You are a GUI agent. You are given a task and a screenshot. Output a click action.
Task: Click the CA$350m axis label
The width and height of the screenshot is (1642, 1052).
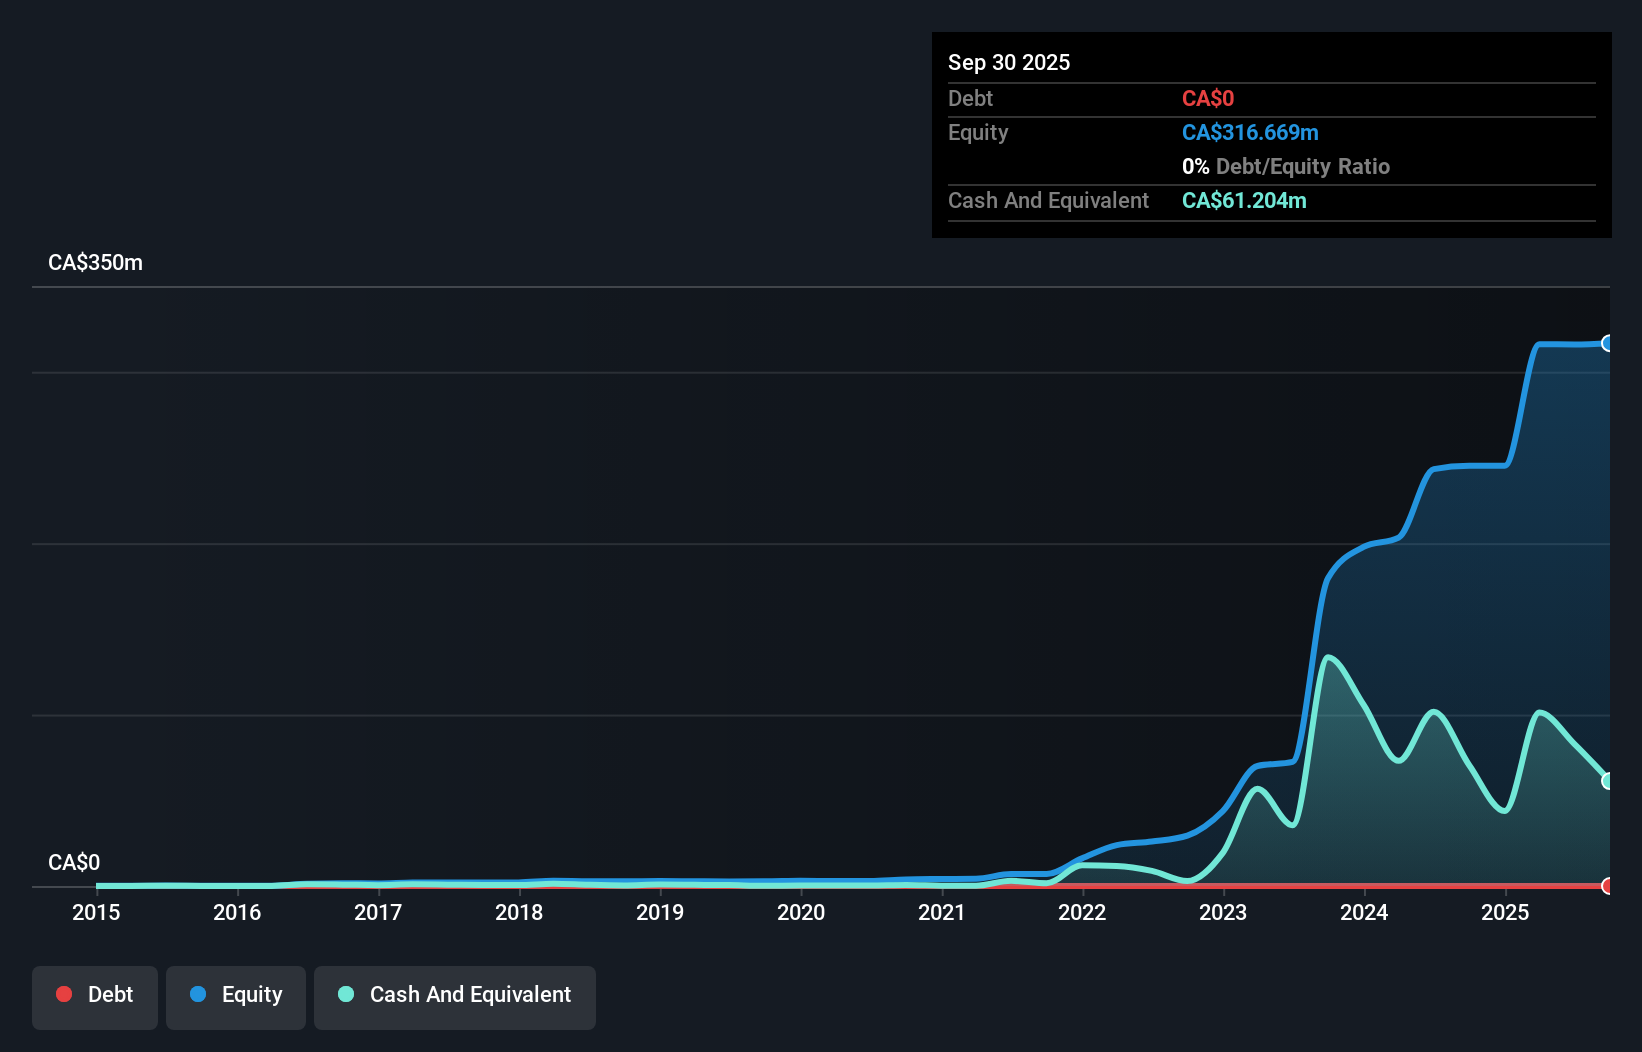coord(95,262)
